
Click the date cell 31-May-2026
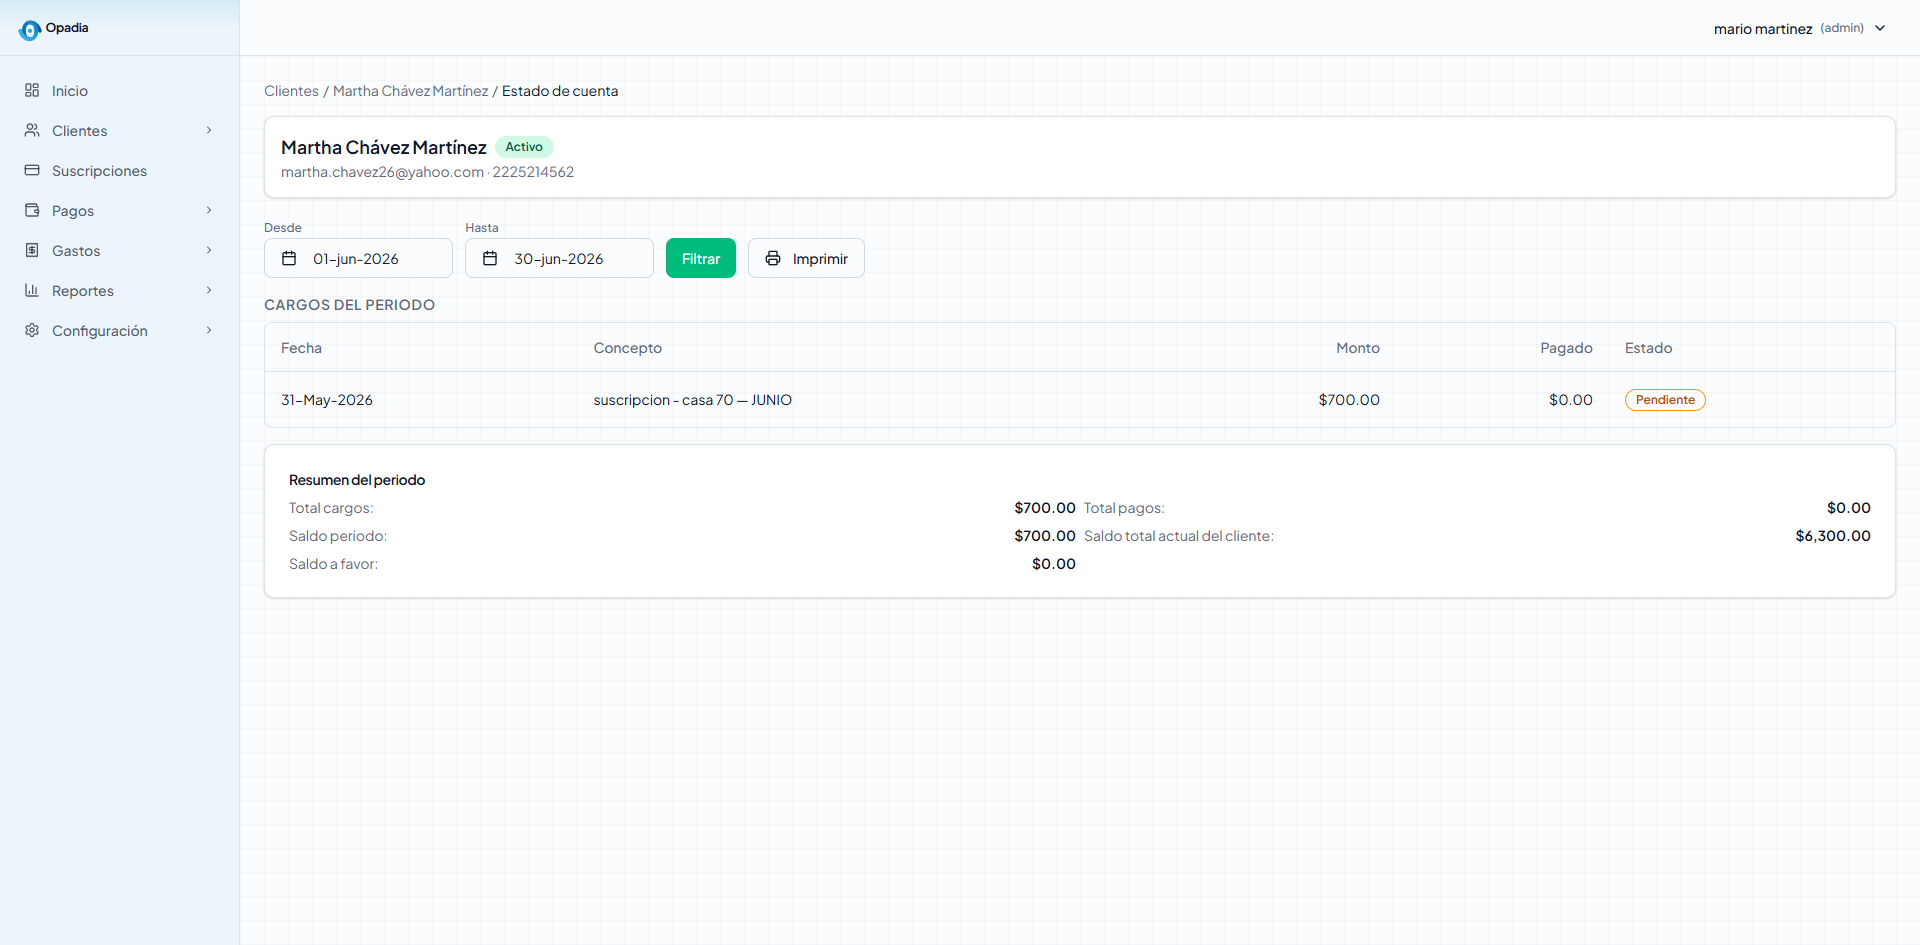327,400
